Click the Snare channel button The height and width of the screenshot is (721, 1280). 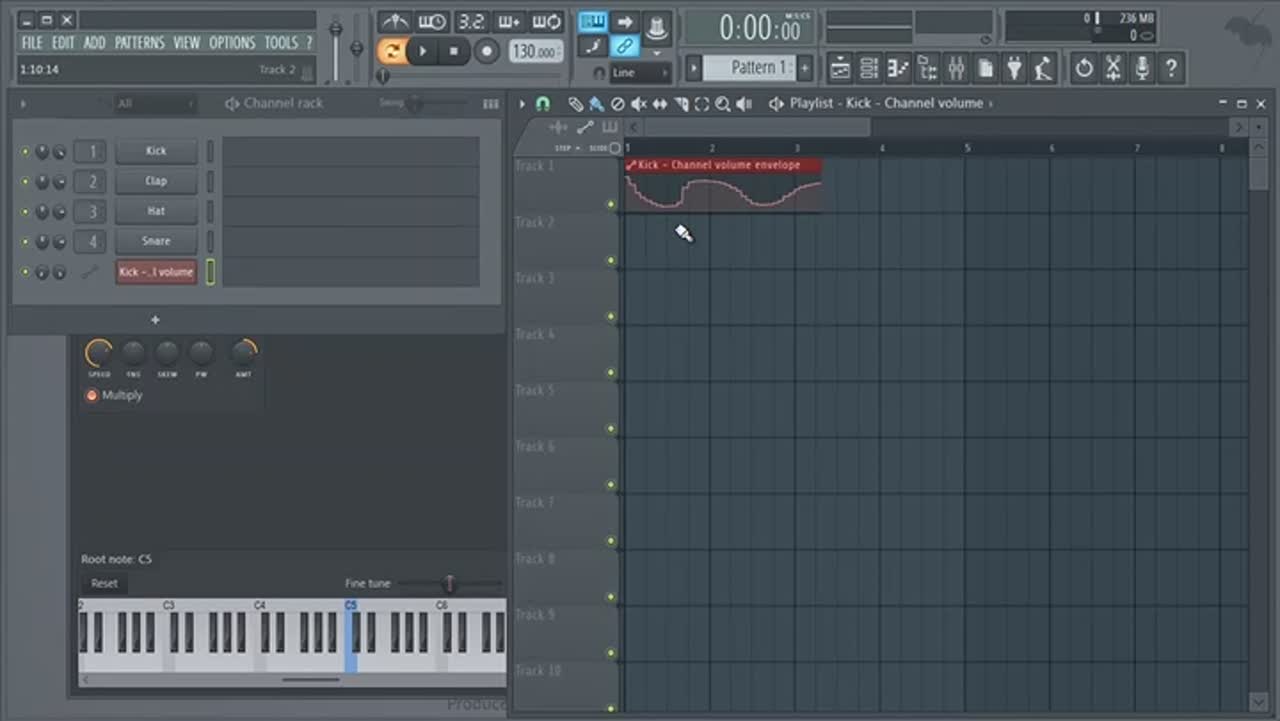coord(156,241)
